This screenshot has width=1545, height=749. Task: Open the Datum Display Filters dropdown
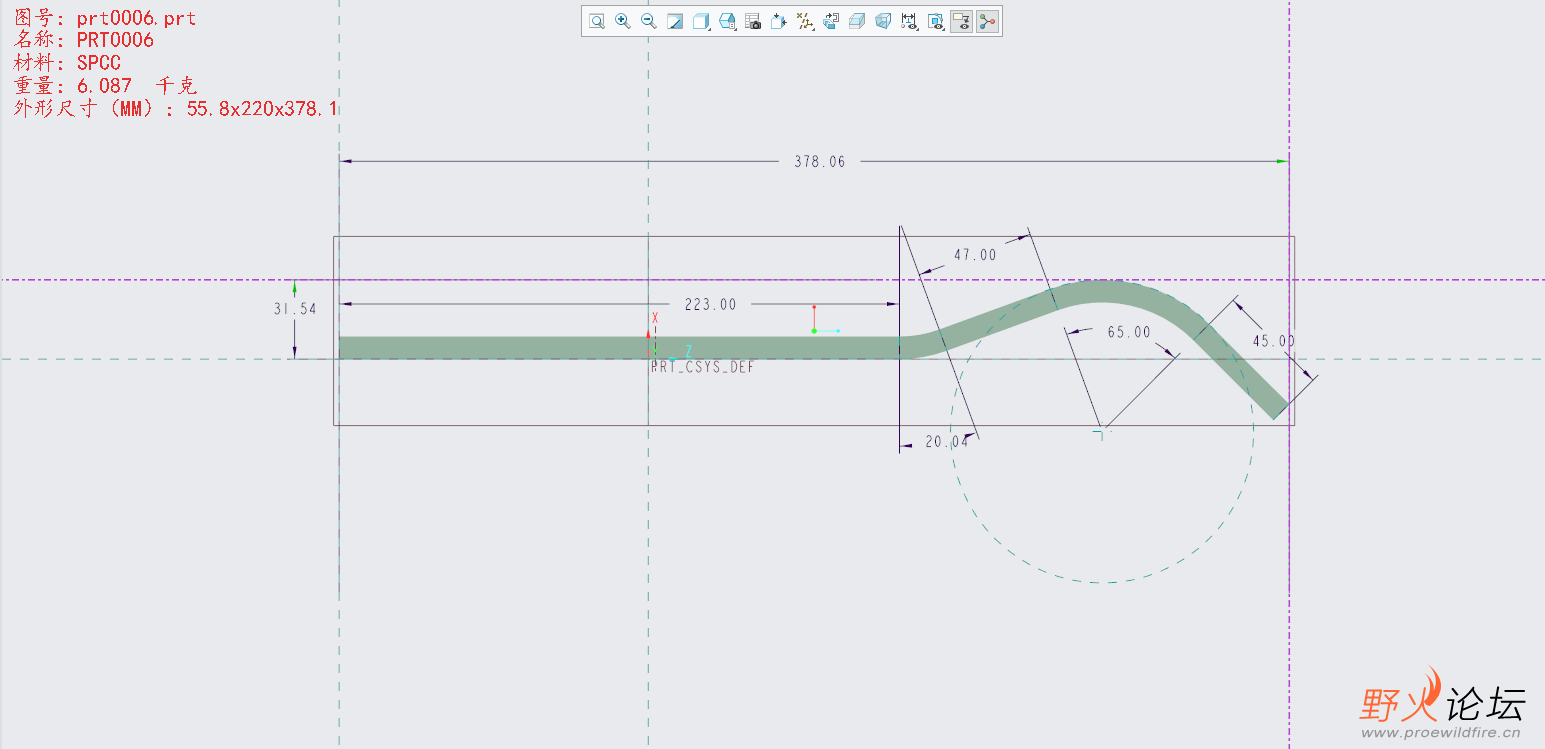click(x=805, y=21)
